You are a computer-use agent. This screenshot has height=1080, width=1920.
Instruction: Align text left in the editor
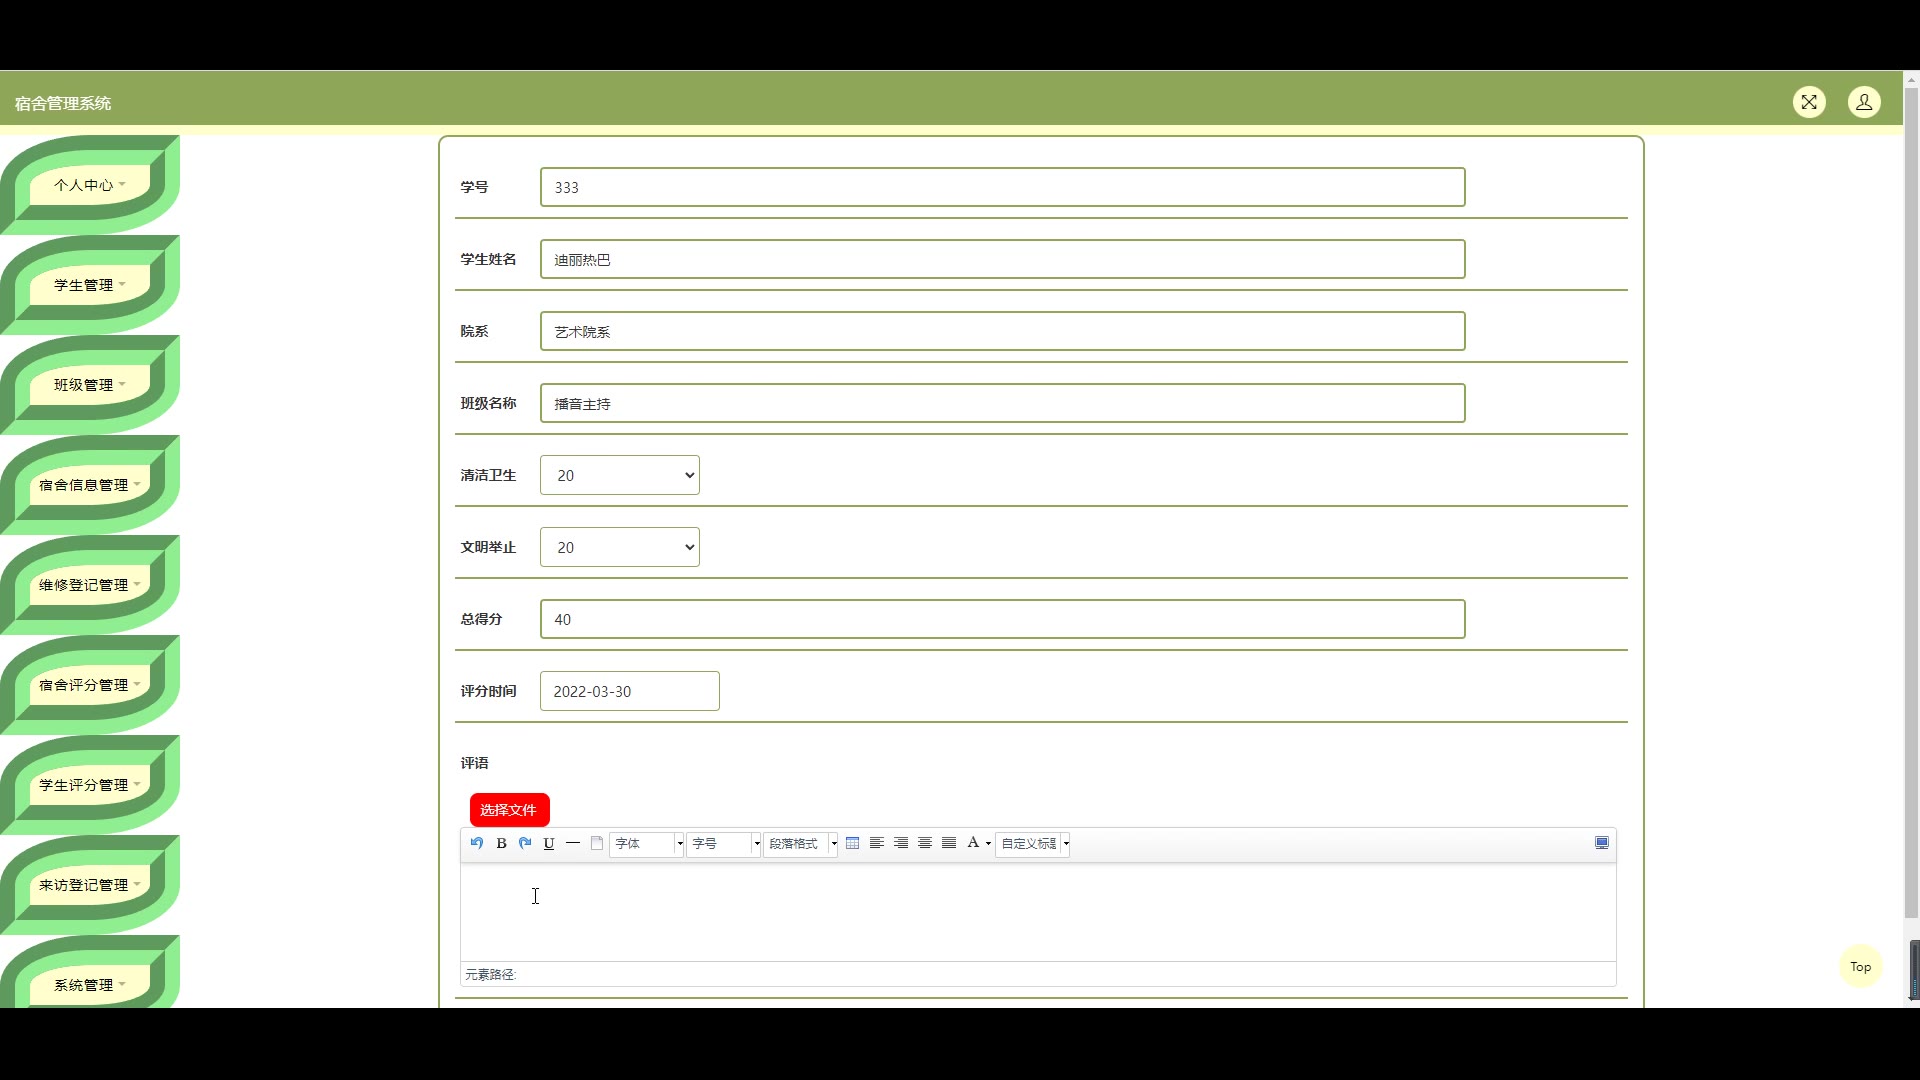[877, 843]
